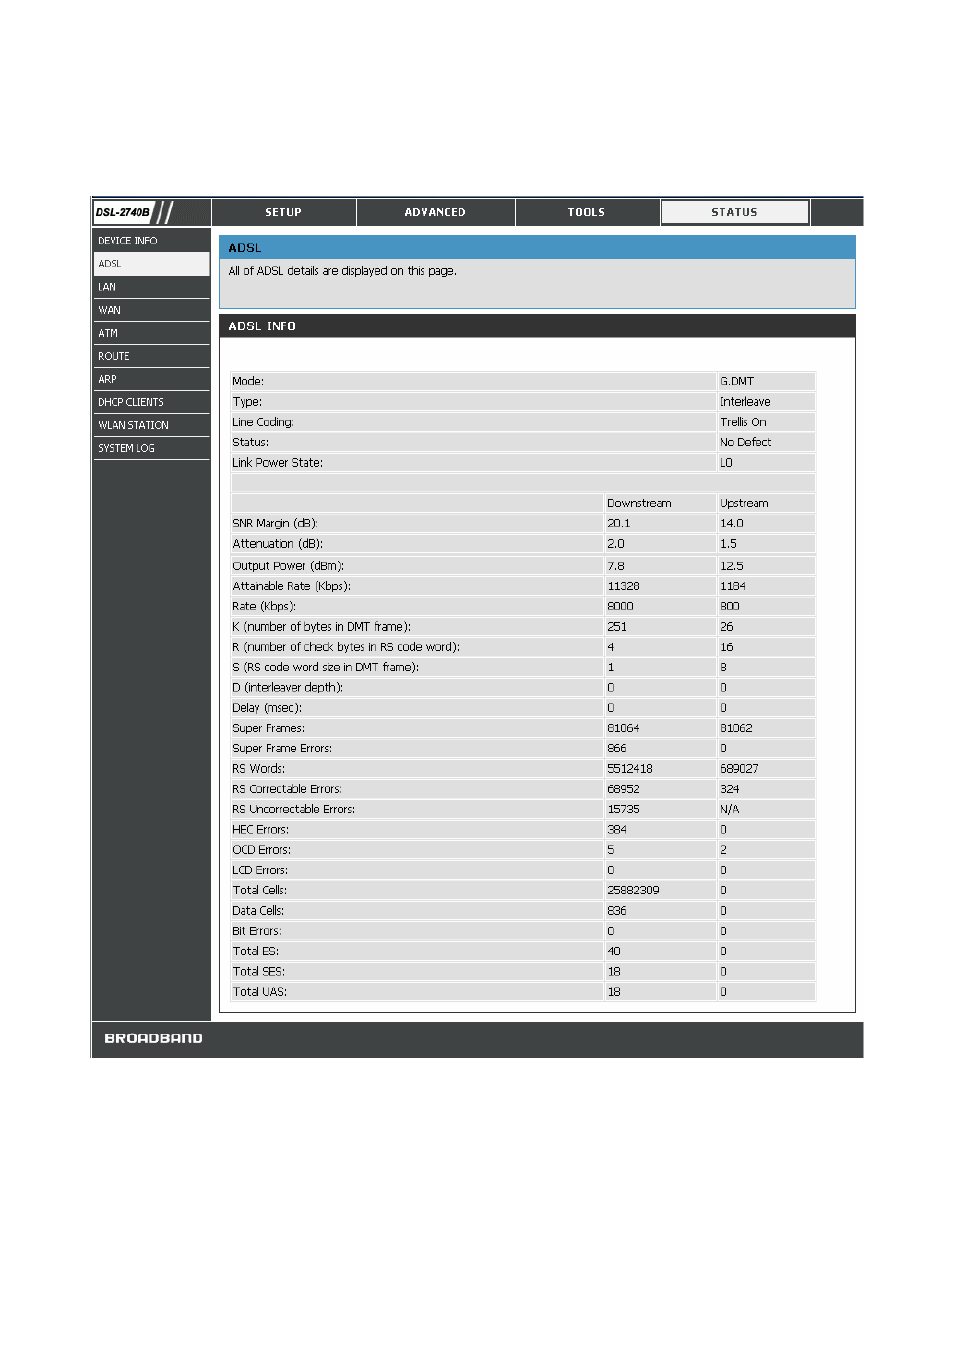This screenshot has width=954, height=1350.
Task: Select Link Power State value L0
Action: [726, 463]
